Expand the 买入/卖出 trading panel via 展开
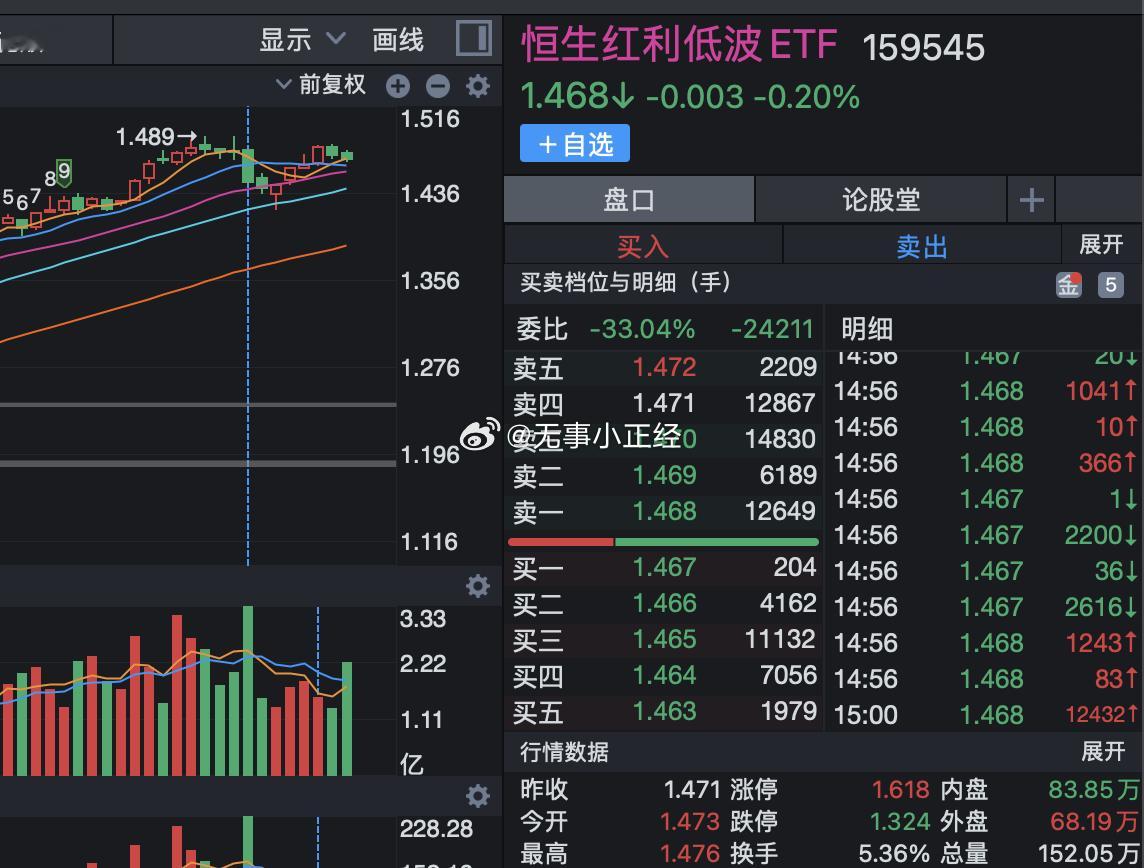1144x868 pixels. pyautogui.click(x=1101, y=244)
